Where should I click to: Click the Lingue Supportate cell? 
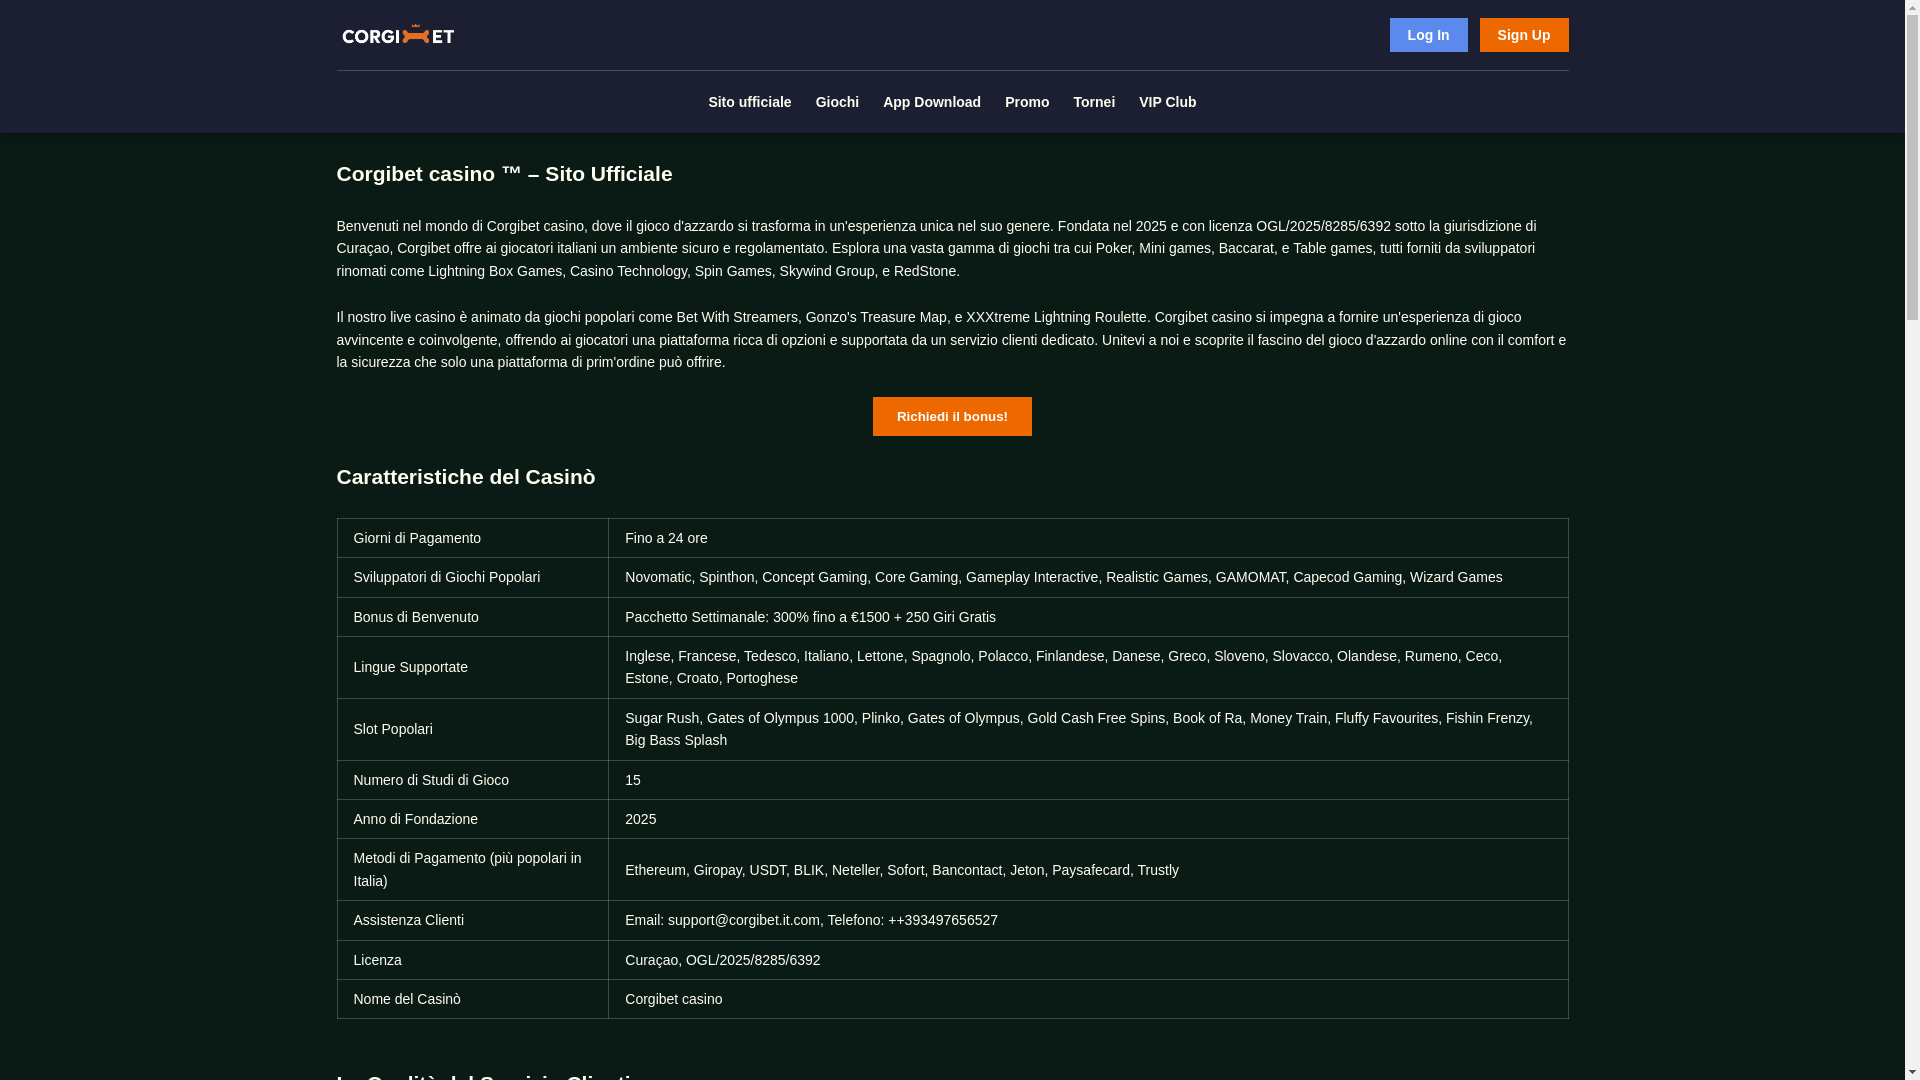point(473,667)
